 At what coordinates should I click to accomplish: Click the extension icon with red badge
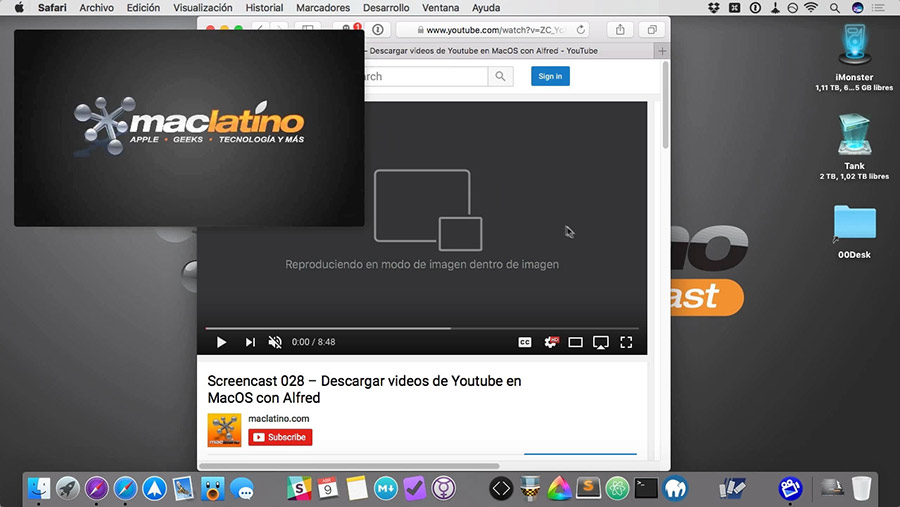click(348, 29)
